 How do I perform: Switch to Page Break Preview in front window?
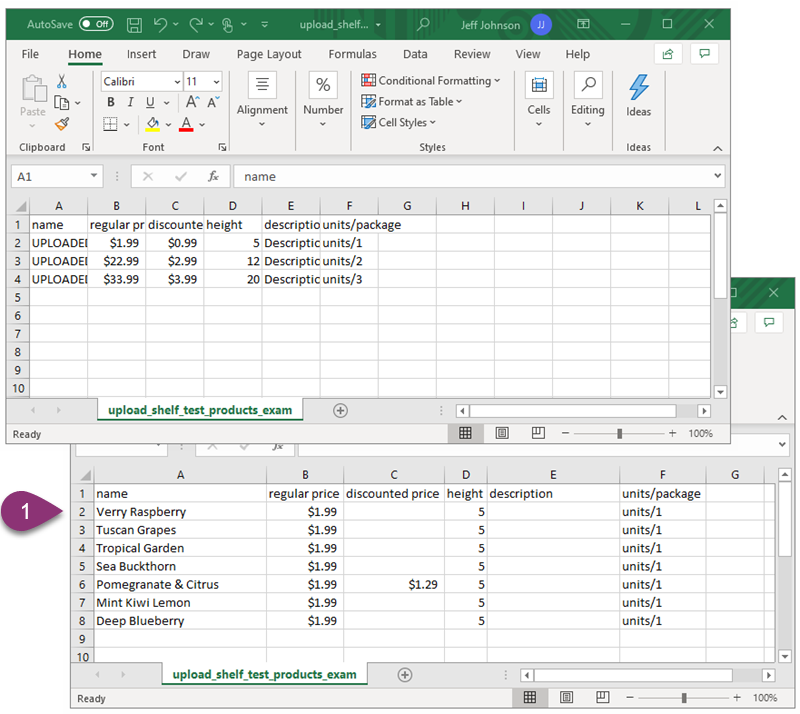click(x=538, y=433)
